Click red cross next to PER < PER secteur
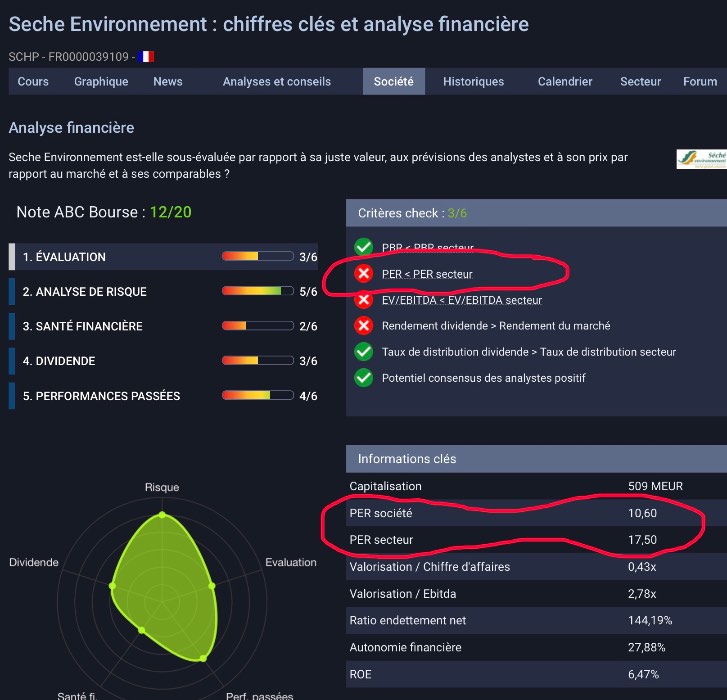727x700 pixels. click(364, 274)
